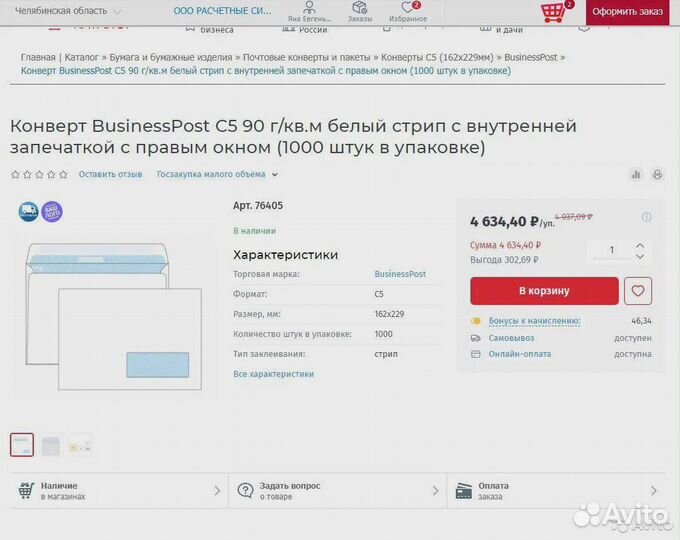
Task: Click the Арт. 76405 article number
Action: 258,206
